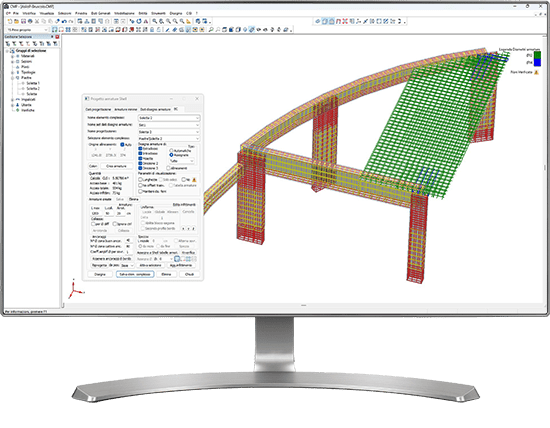Click the yellow warning triangle in dialog
Viewport: 550px width, 428px height.
tap(194, 180)
